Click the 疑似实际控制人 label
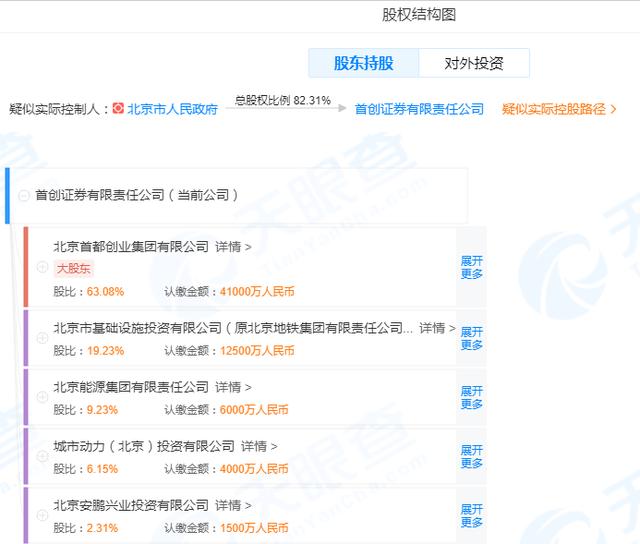Image resolution: width=640 pixels, height=544 pixels. coord(59,109)
